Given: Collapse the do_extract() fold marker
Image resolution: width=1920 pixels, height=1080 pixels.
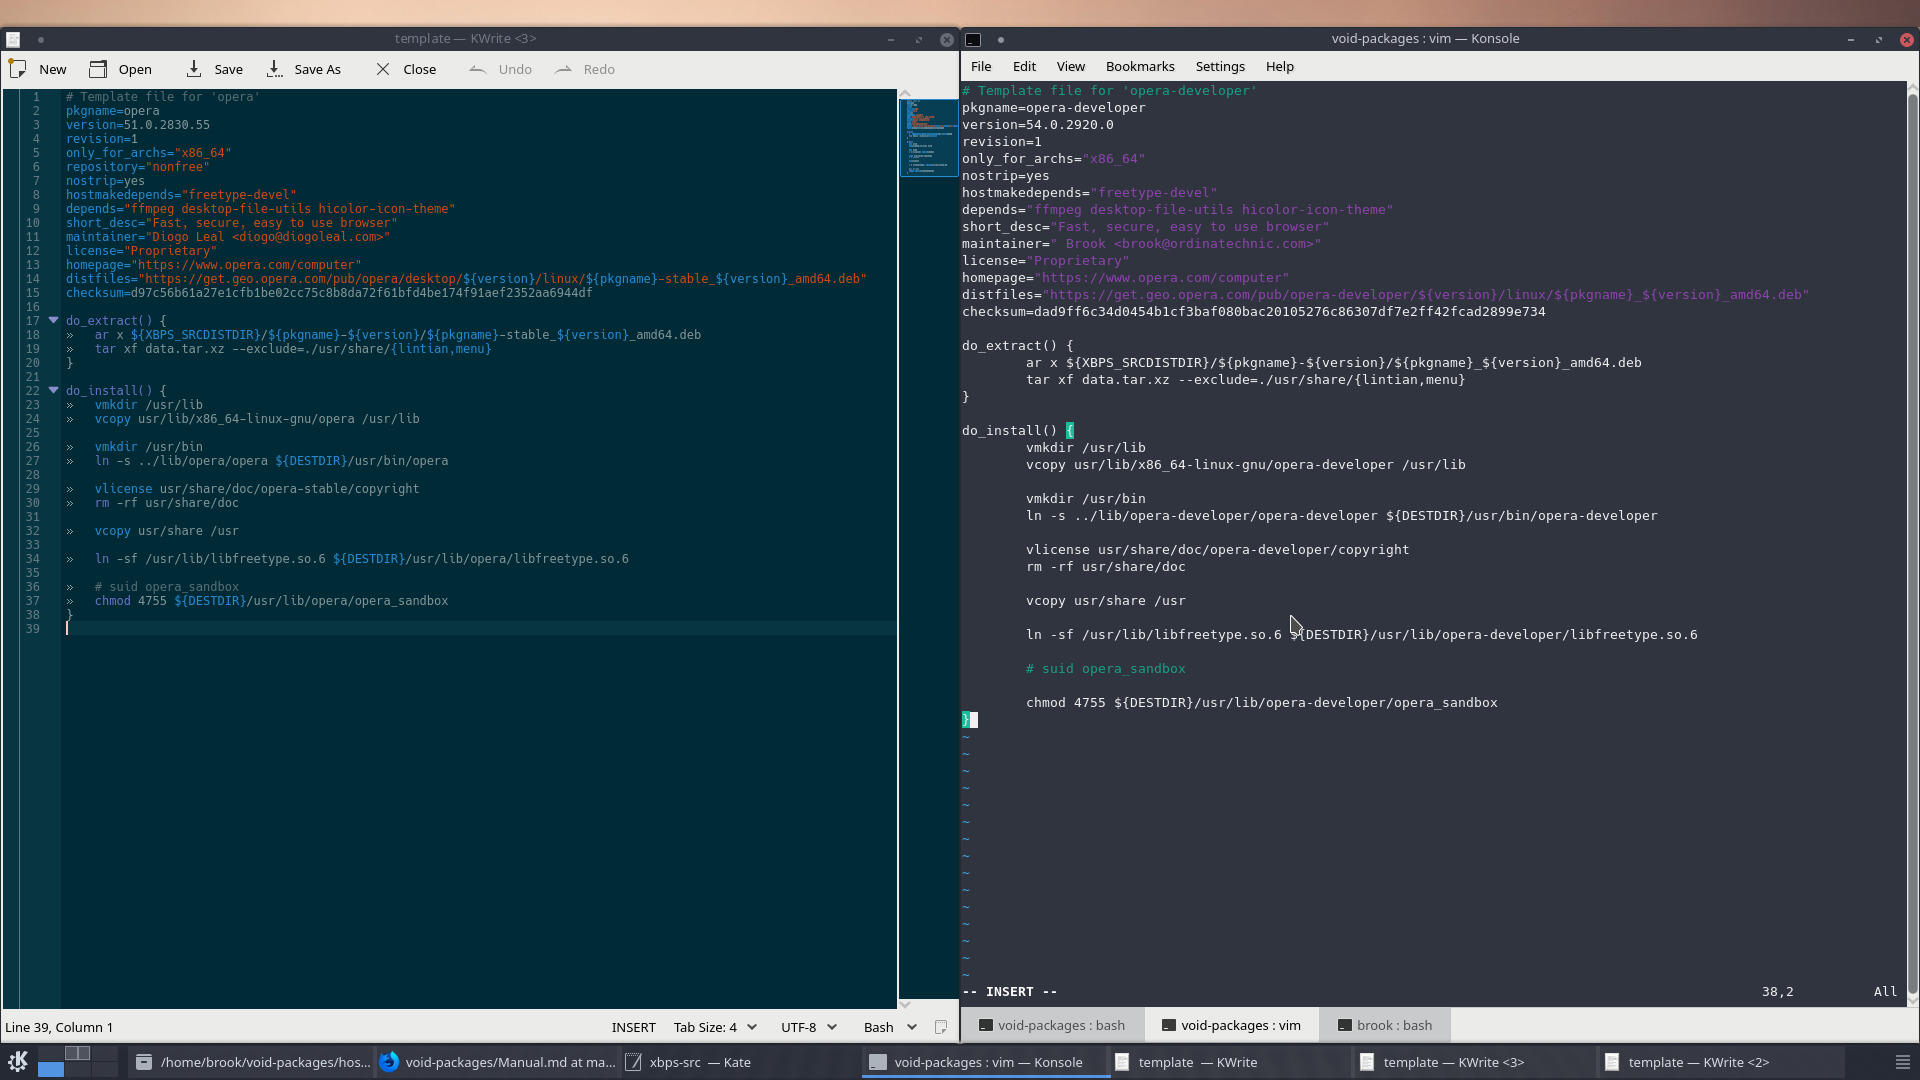Looking at the screenshot, I should pyautogui.click(x=54, y=320).
